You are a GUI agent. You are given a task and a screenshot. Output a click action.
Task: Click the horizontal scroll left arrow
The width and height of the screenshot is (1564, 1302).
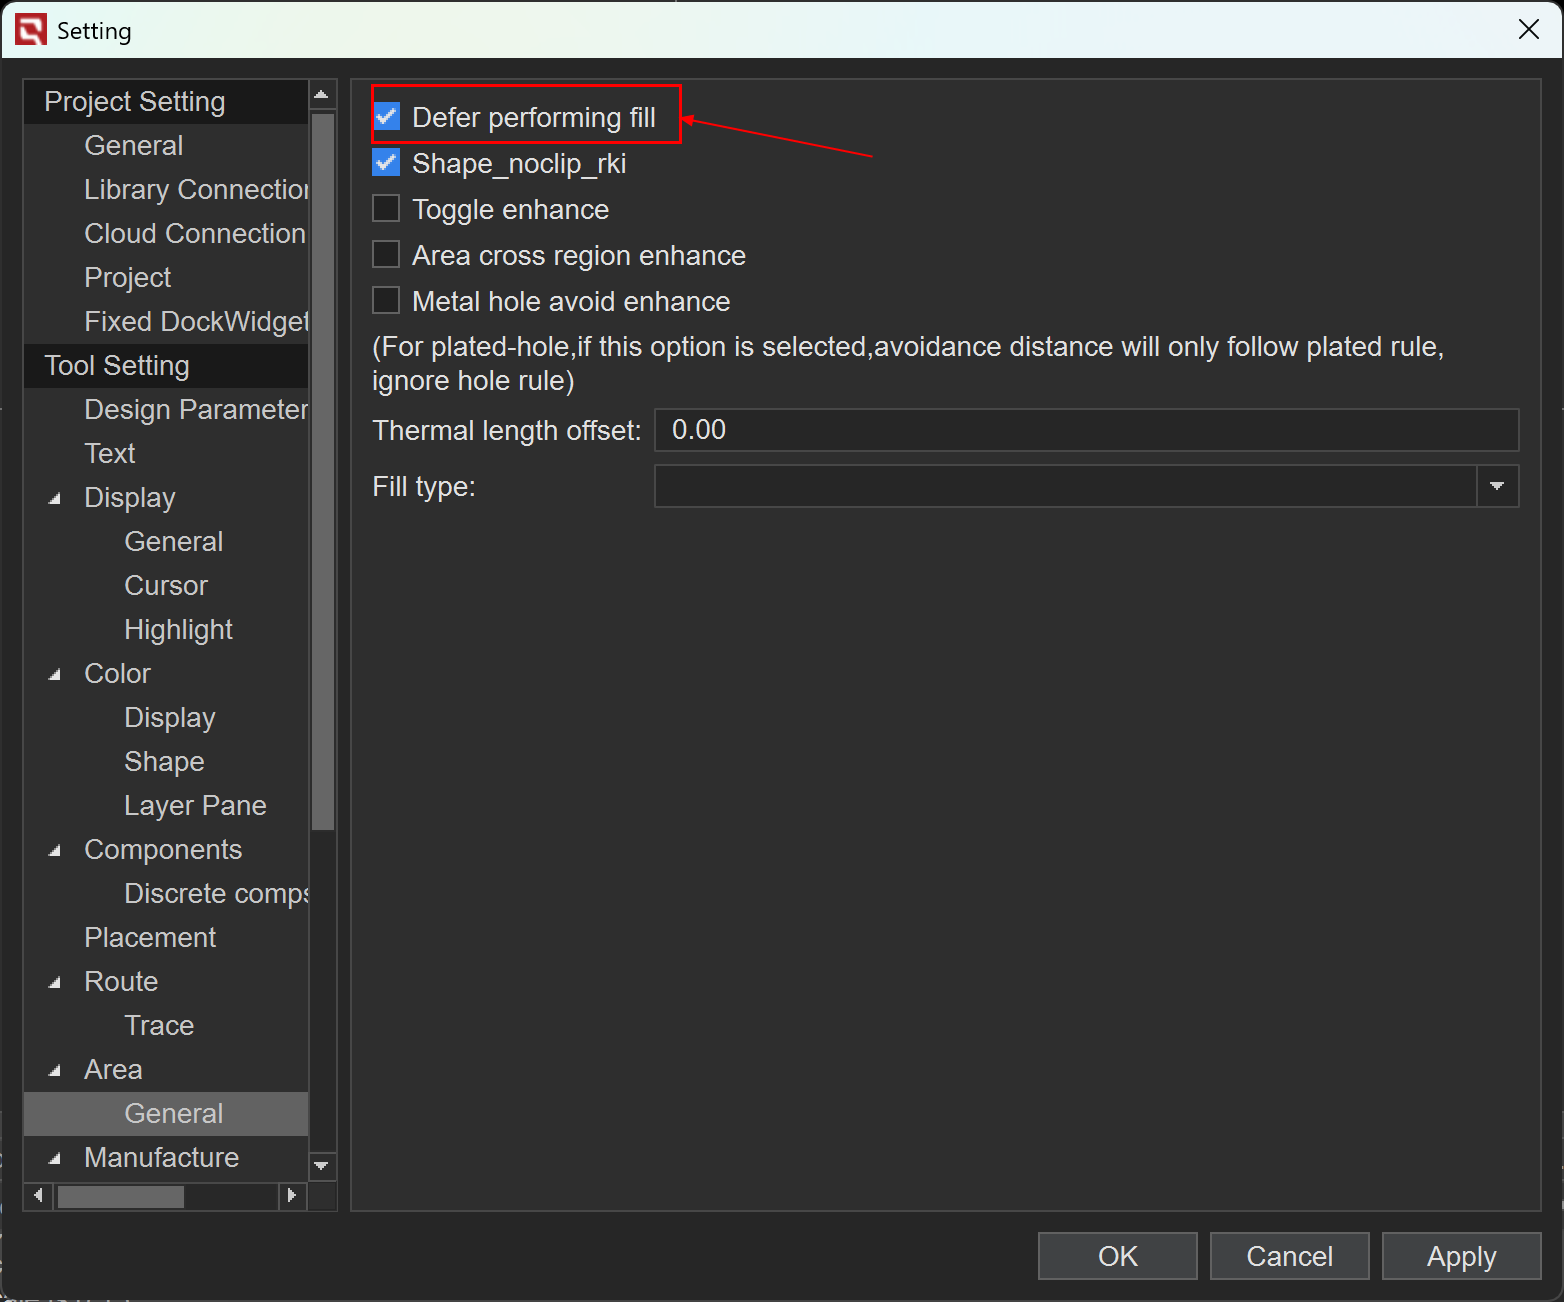click(x=38, y=1195)
